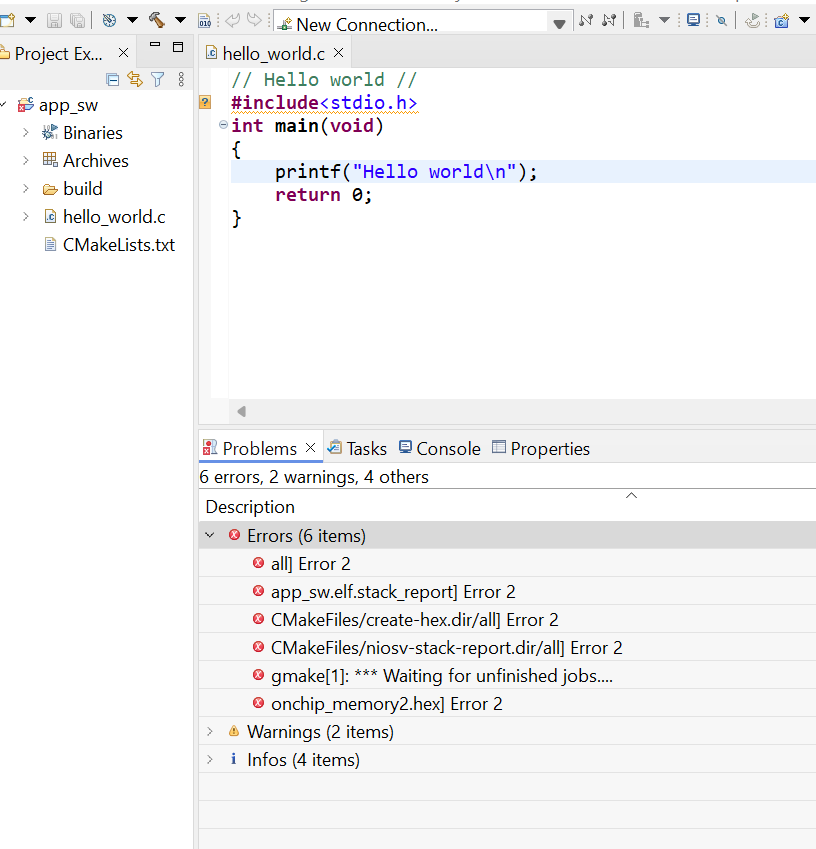816x849 pixels.
Task: Maximize the Project Explorer panel
Action: (178, 47)
